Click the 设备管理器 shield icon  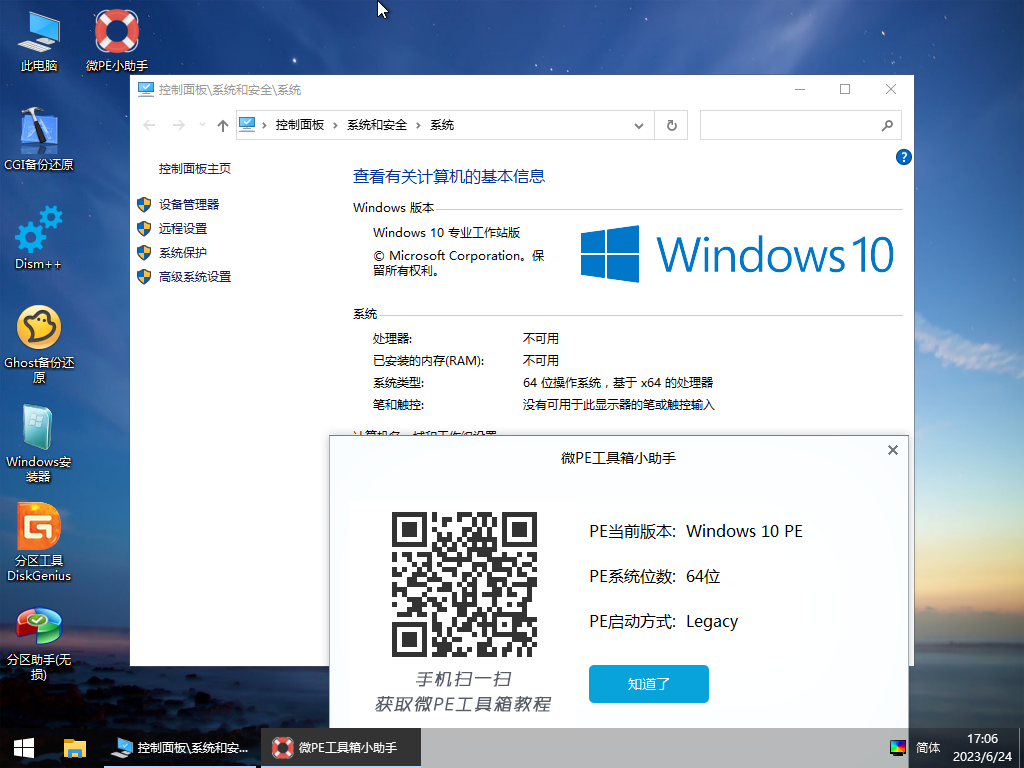144,204
